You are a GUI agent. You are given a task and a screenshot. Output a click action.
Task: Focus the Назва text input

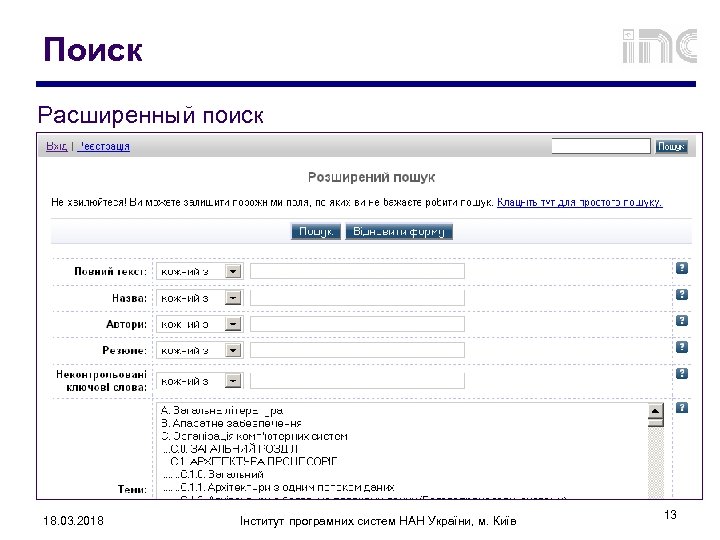[x=357, y=298]
